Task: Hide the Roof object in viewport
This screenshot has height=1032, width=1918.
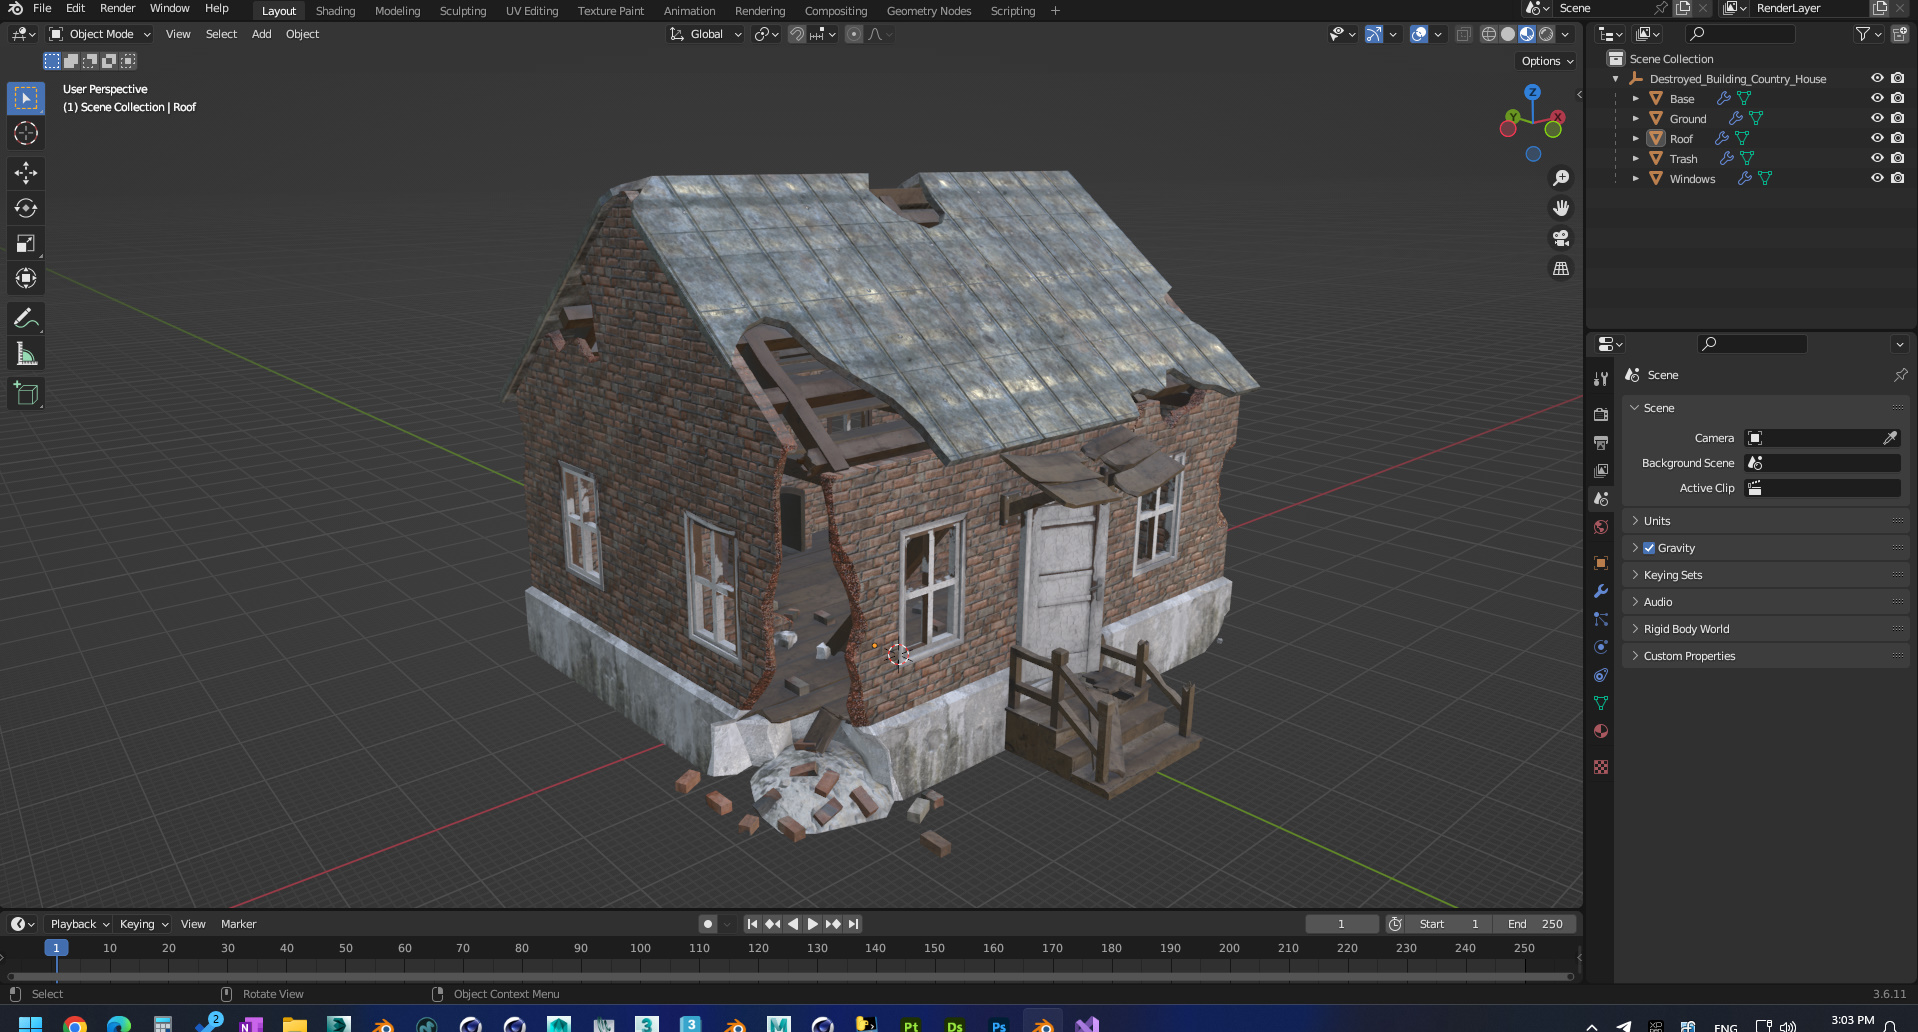Action: [1877, 138]
